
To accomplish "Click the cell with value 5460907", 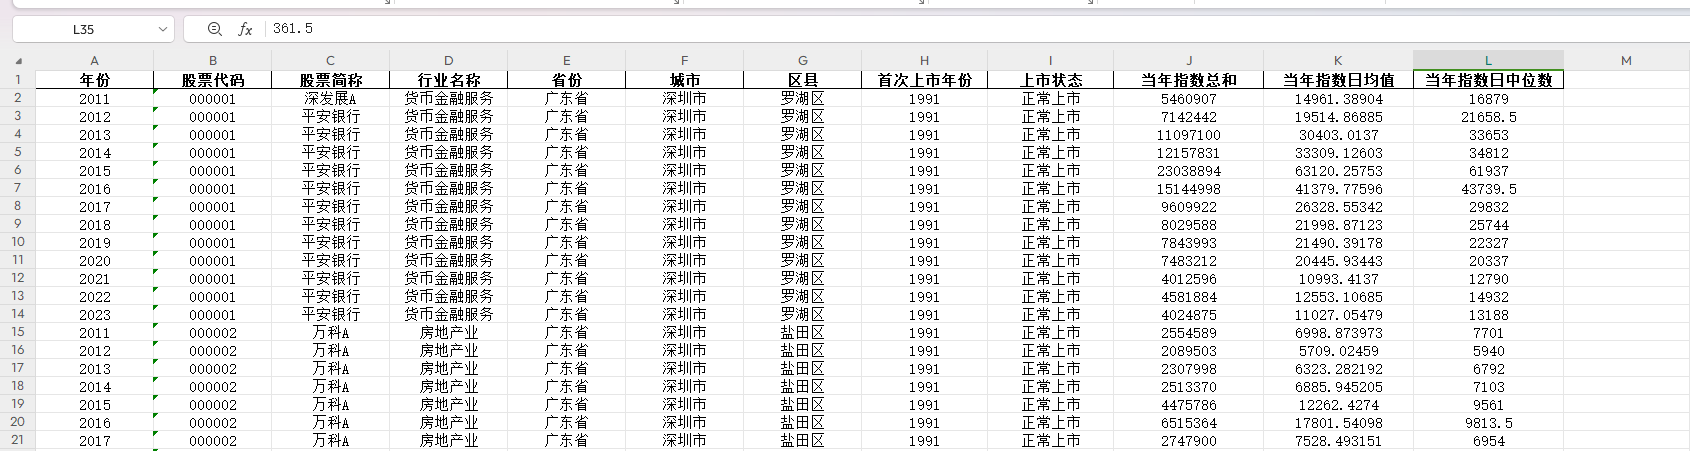I will [1189, 99].
